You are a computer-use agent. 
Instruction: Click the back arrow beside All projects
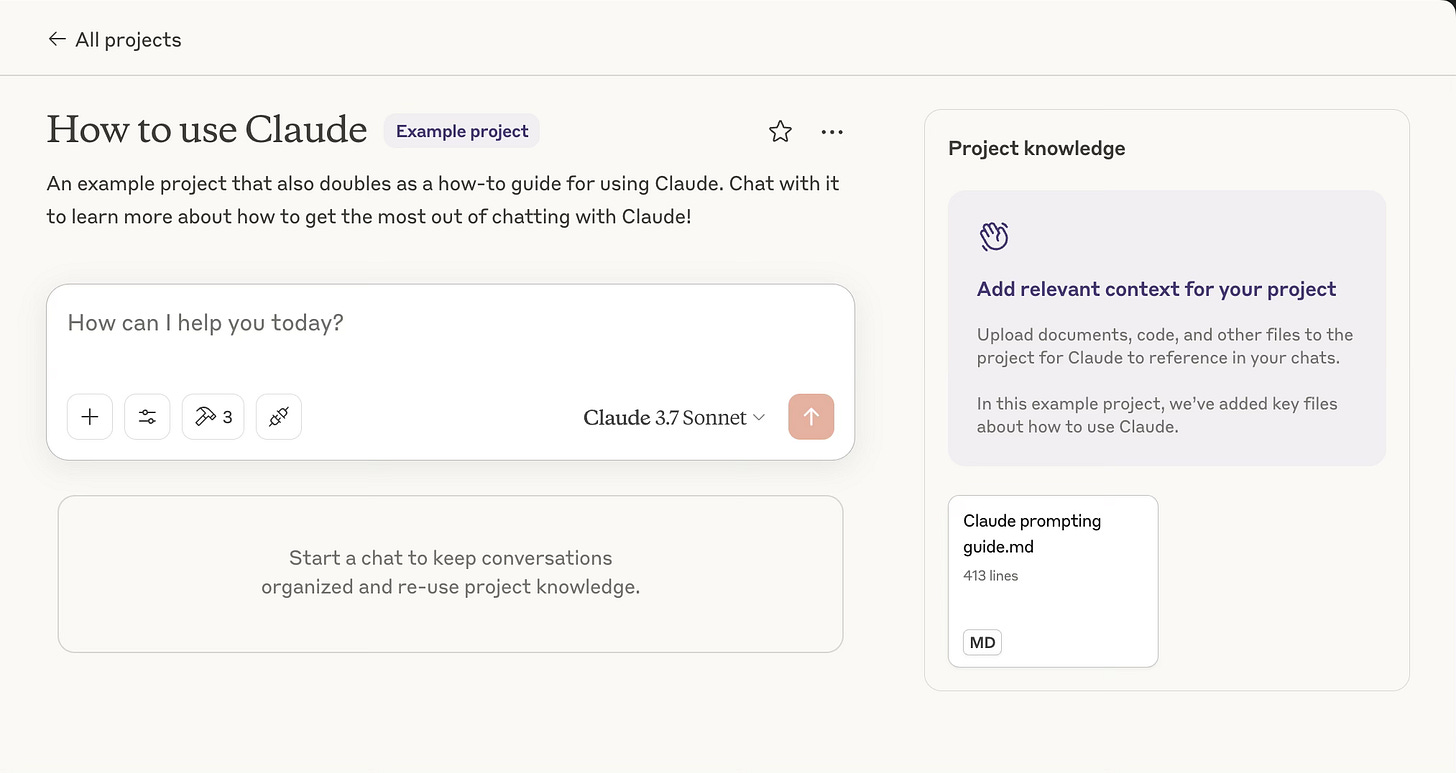pos(56,40)
